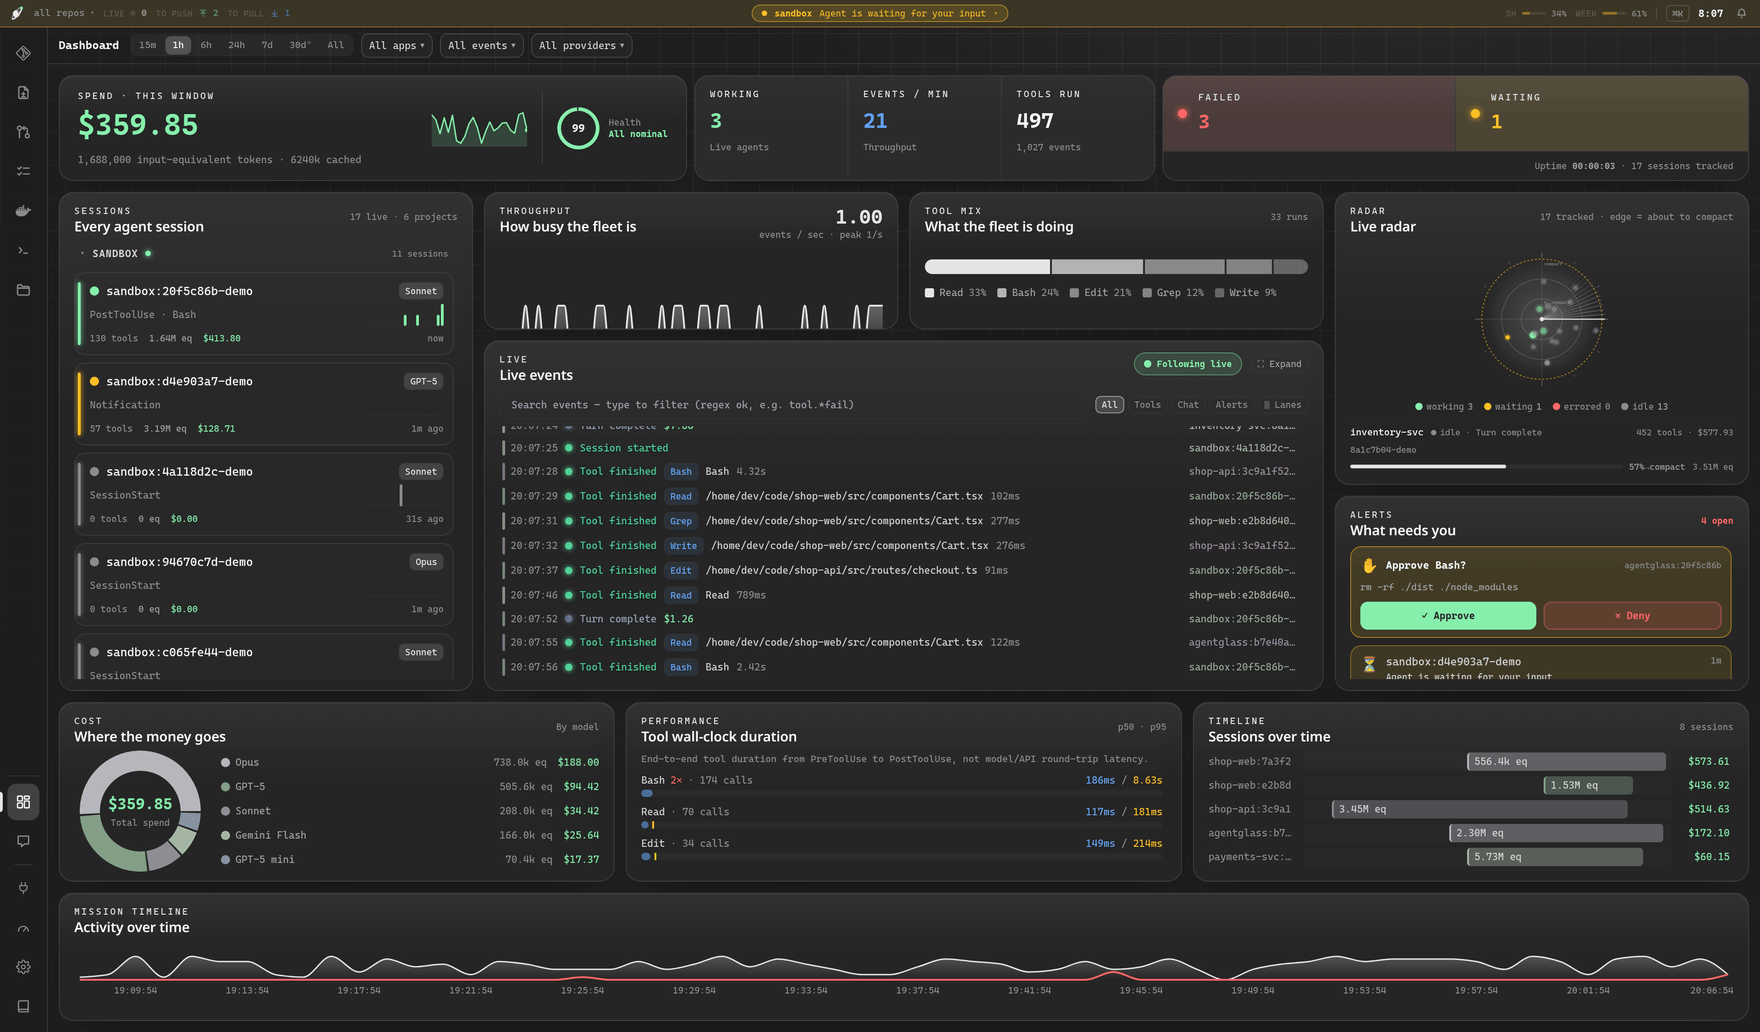Open the All events dropdown
Screen dimensions: 1760x1032
pos(482,45)
